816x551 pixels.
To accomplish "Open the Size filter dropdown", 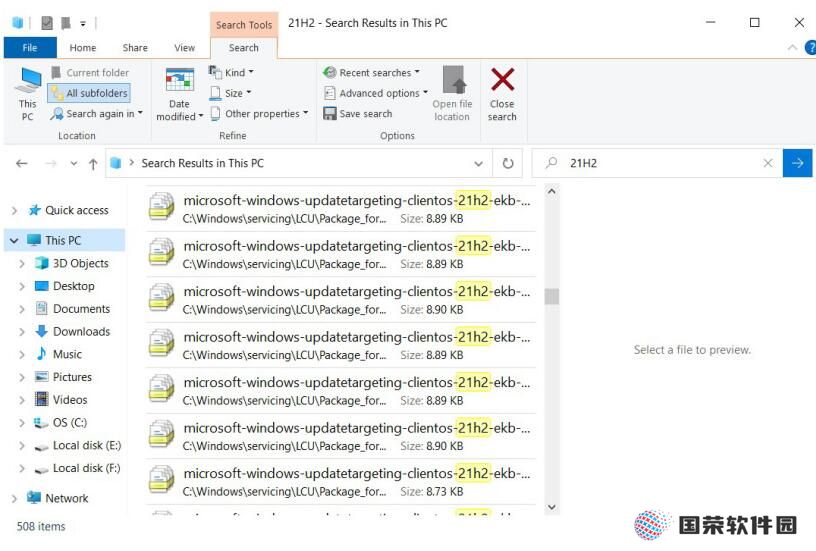I will [x=230, y=93].
